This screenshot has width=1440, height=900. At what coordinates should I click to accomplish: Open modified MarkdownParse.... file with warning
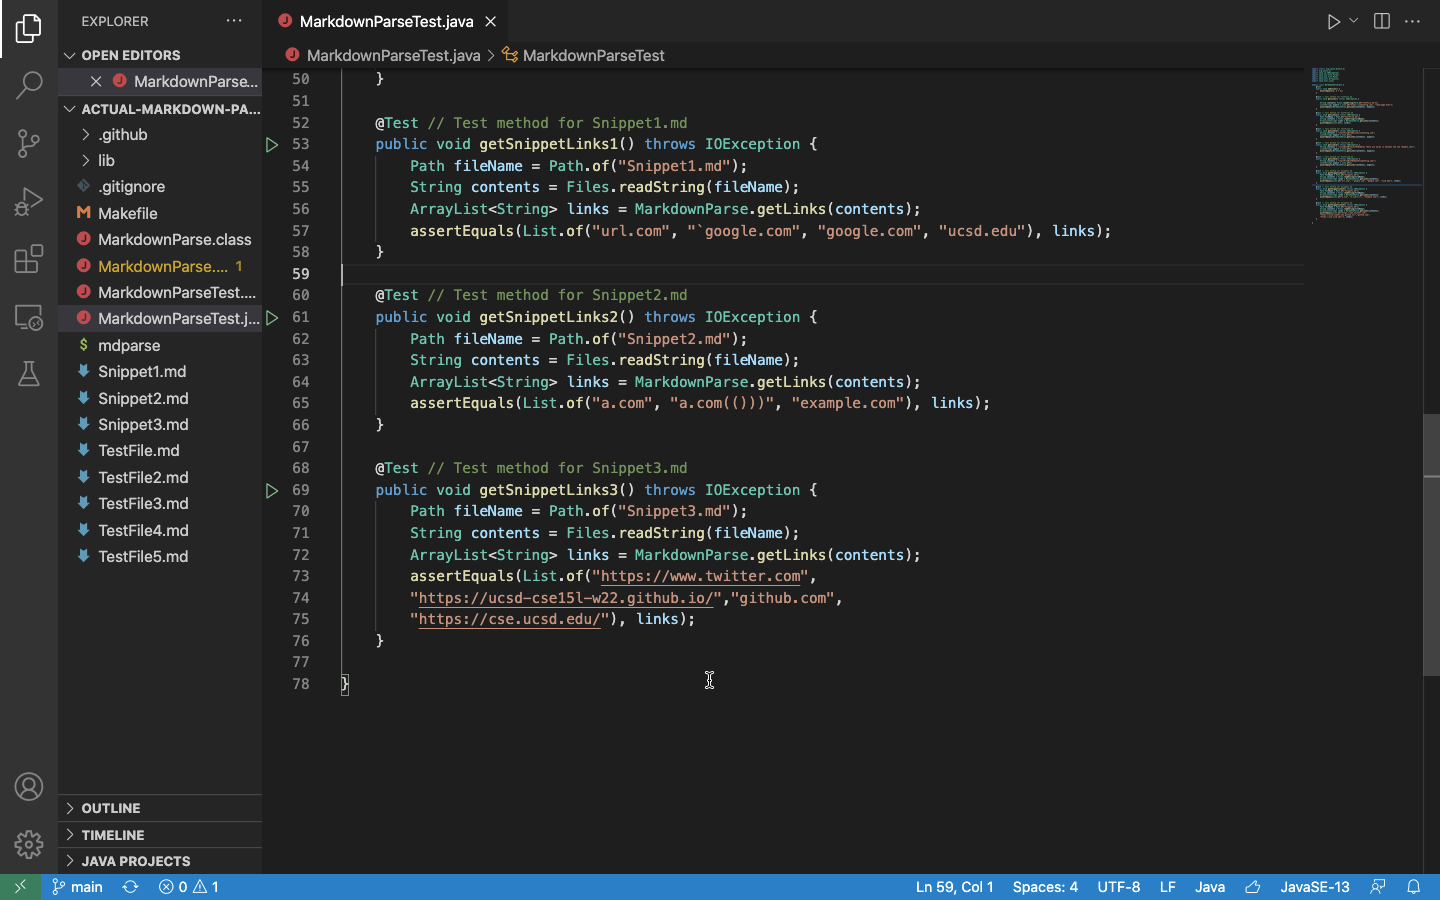click(160, 266)
